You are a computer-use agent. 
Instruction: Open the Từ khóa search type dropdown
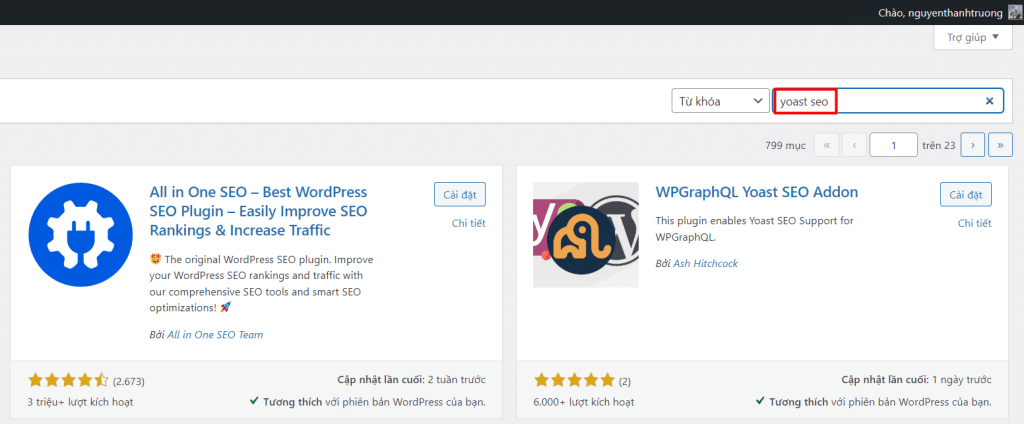719,101
